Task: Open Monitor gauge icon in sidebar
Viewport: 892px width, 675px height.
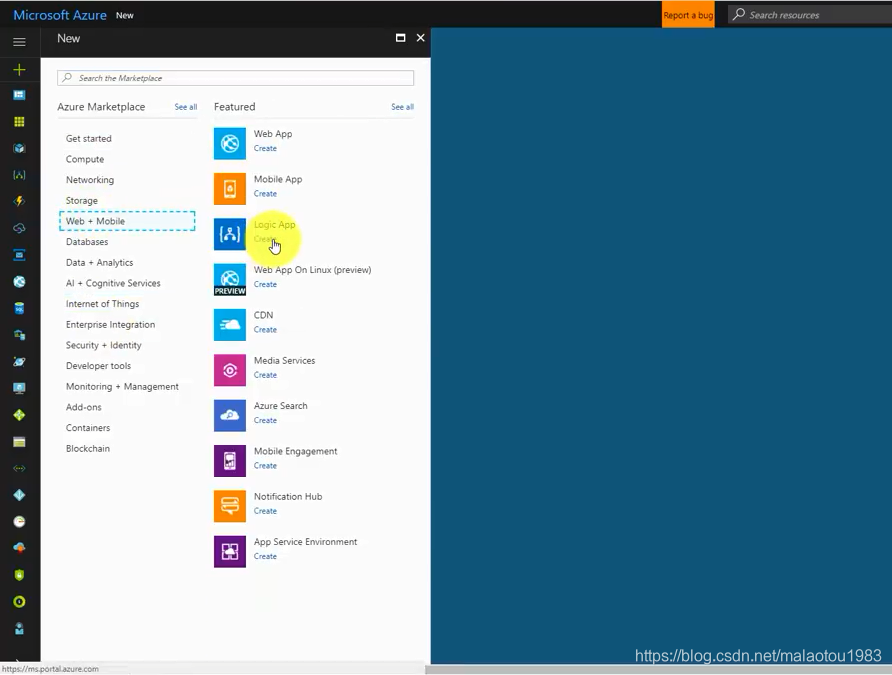Action: point(19,521)
